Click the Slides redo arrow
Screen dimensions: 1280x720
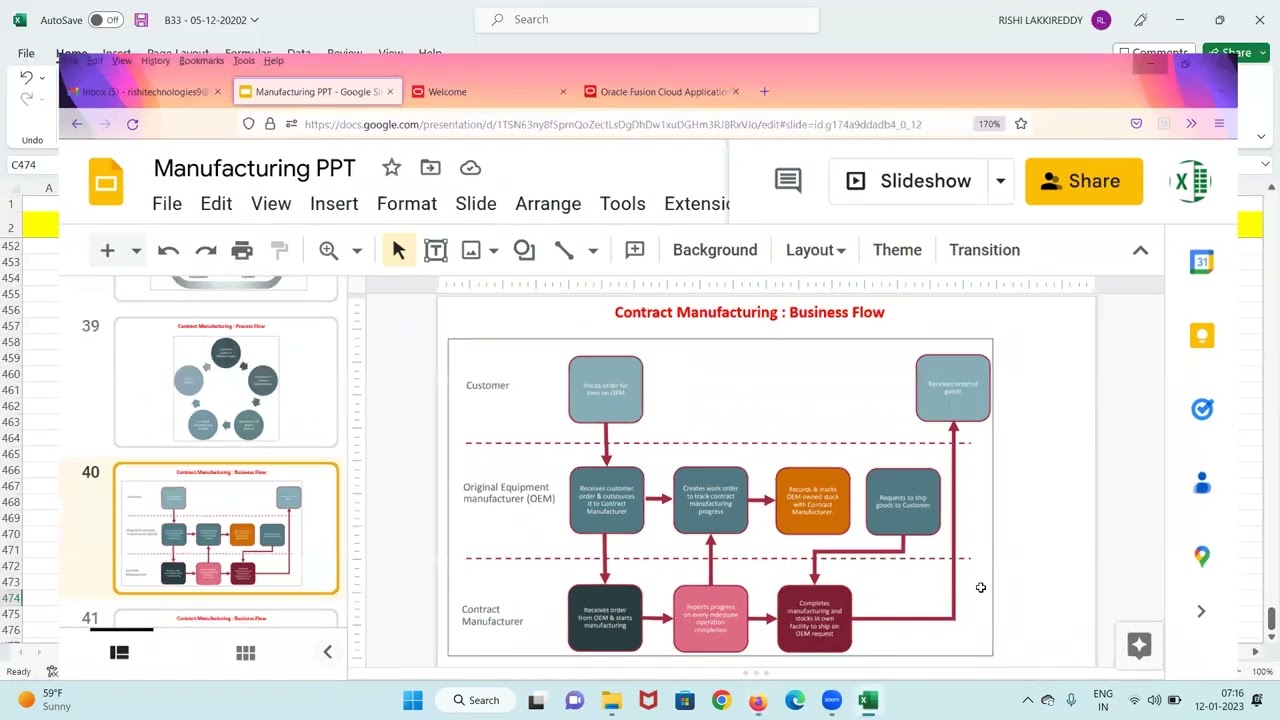(x=206, y=250)
